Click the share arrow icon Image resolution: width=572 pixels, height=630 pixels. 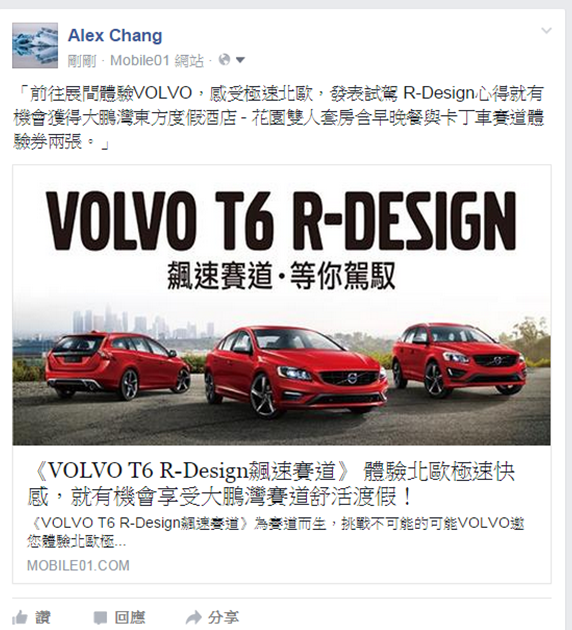(194, 617)
